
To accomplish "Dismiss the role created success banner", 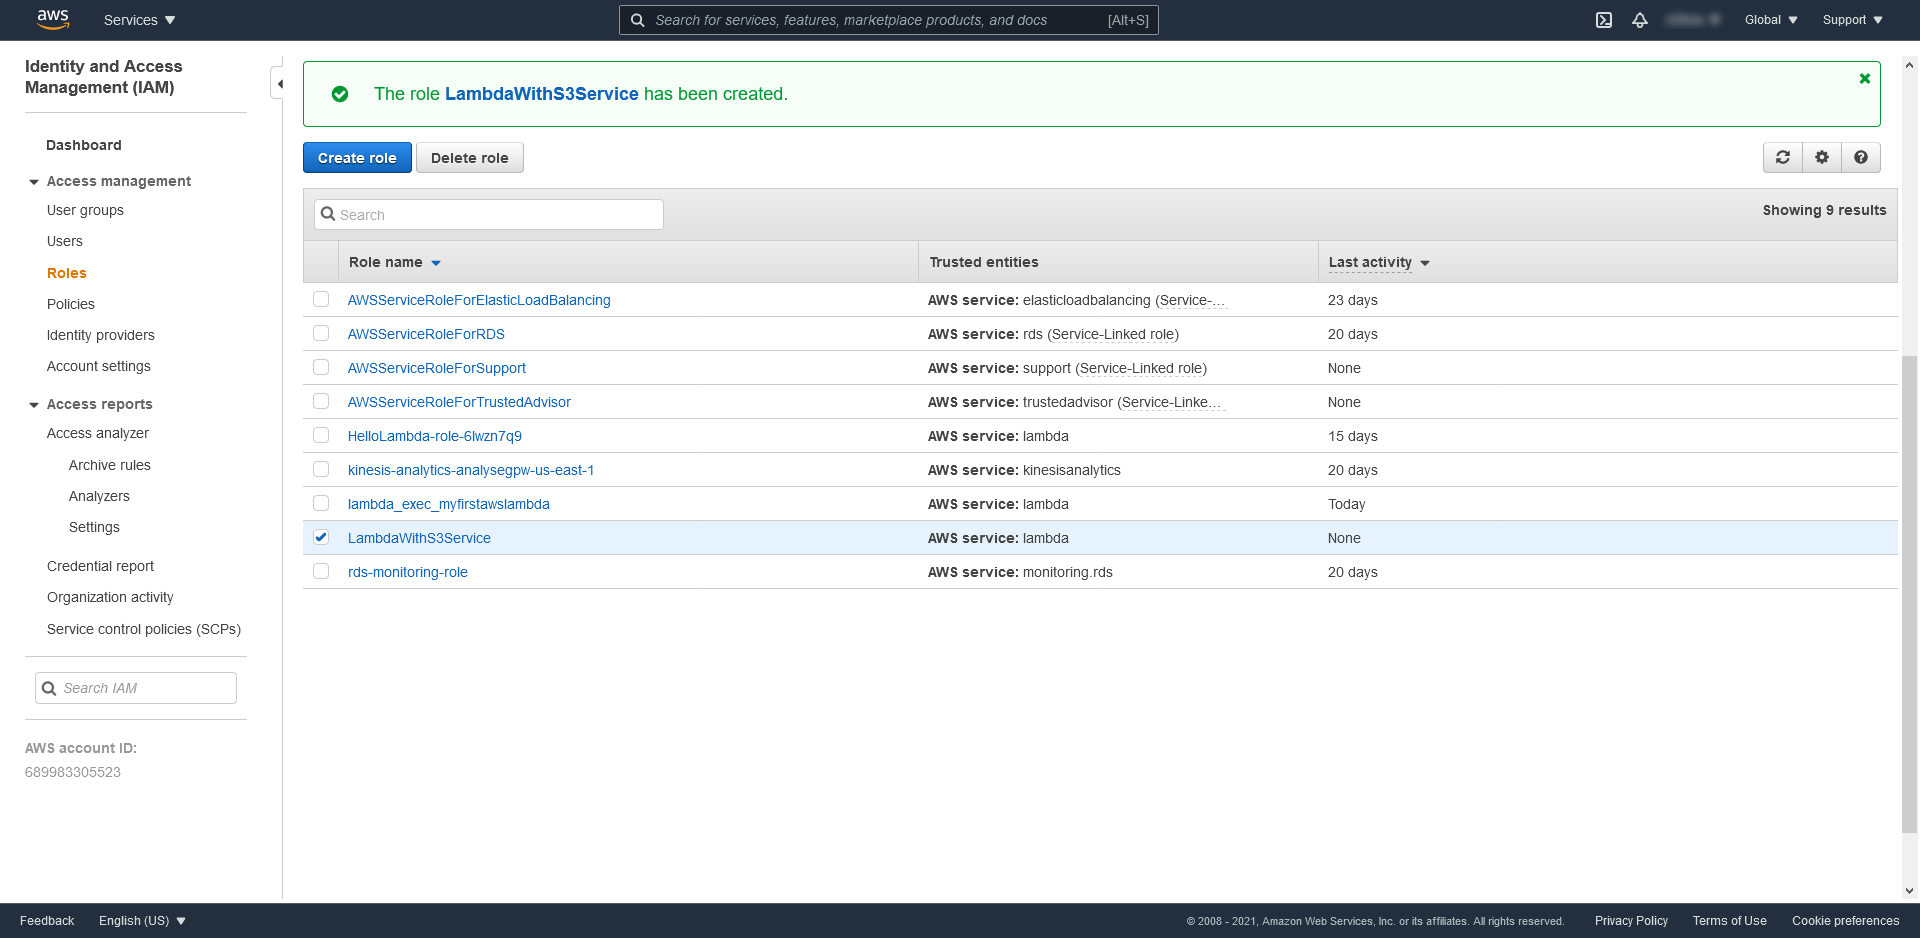I will coord(1865,78).
